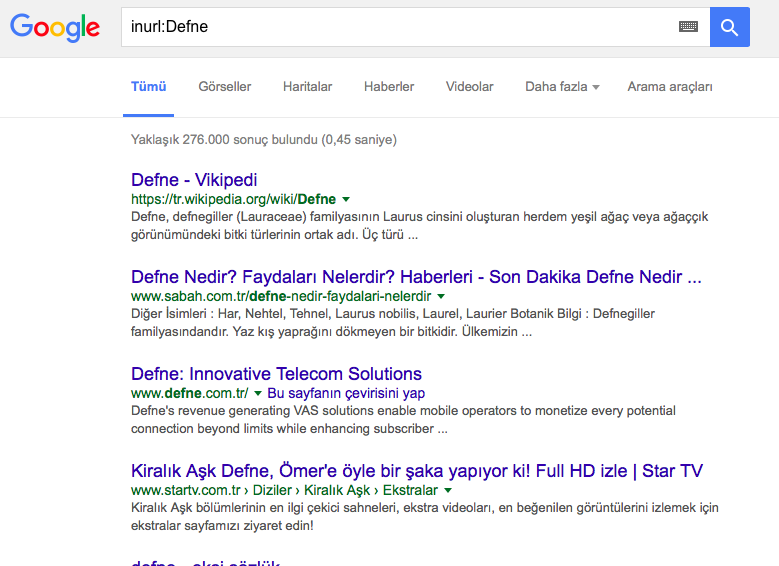The height and width of the screenshot is (566, 779).
Task: Select the Tümü tab
Action: pos(149,86)
